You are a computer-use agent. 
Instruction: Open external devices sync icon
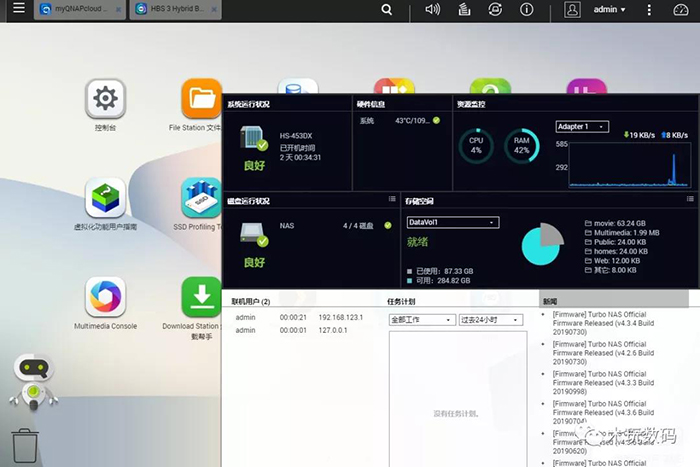(x=495, y=9)
